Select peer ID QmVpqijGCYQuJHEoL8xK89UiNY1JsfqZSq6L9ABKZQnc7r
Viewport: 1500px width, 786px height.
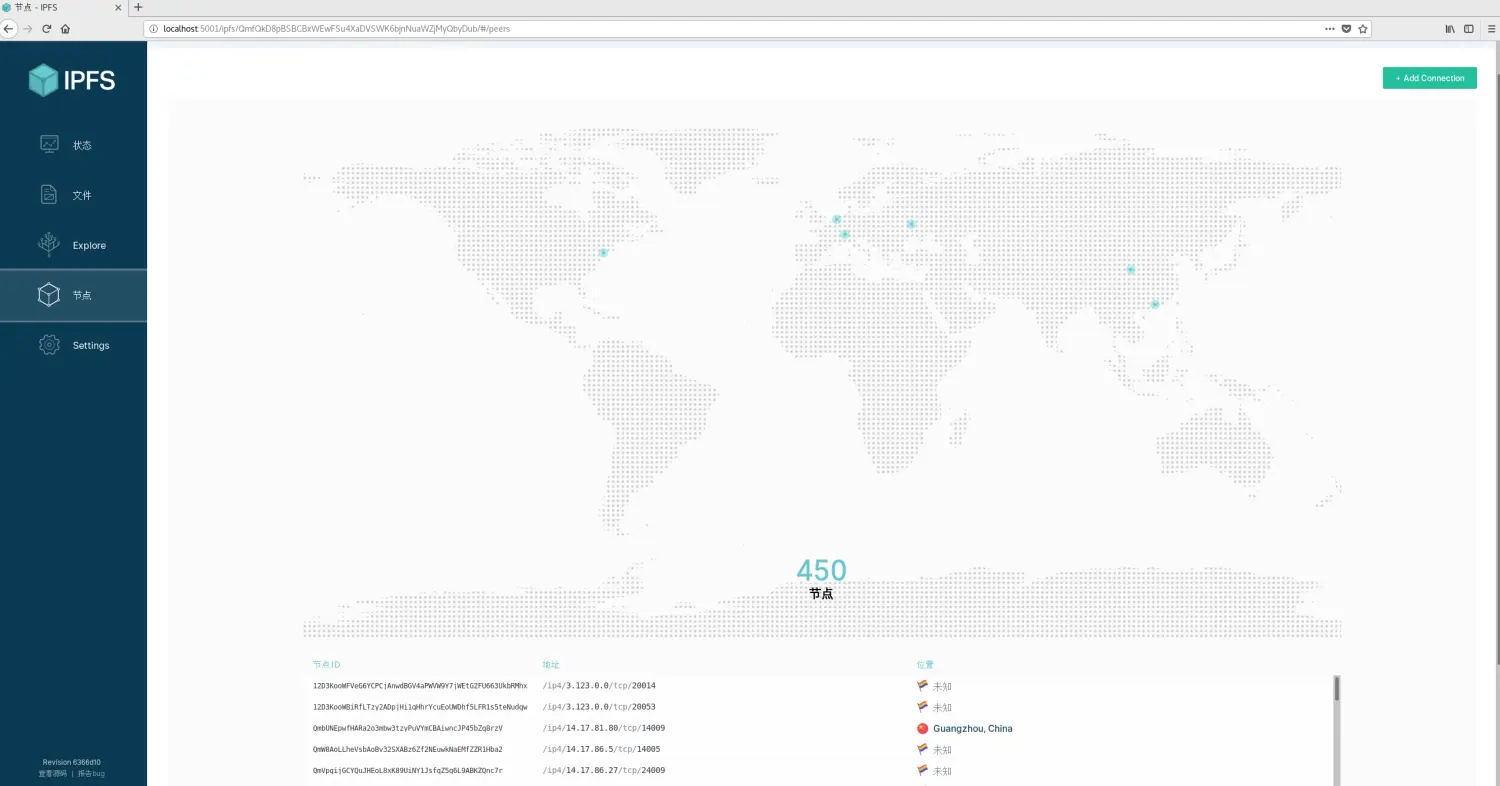coord(408,770)
